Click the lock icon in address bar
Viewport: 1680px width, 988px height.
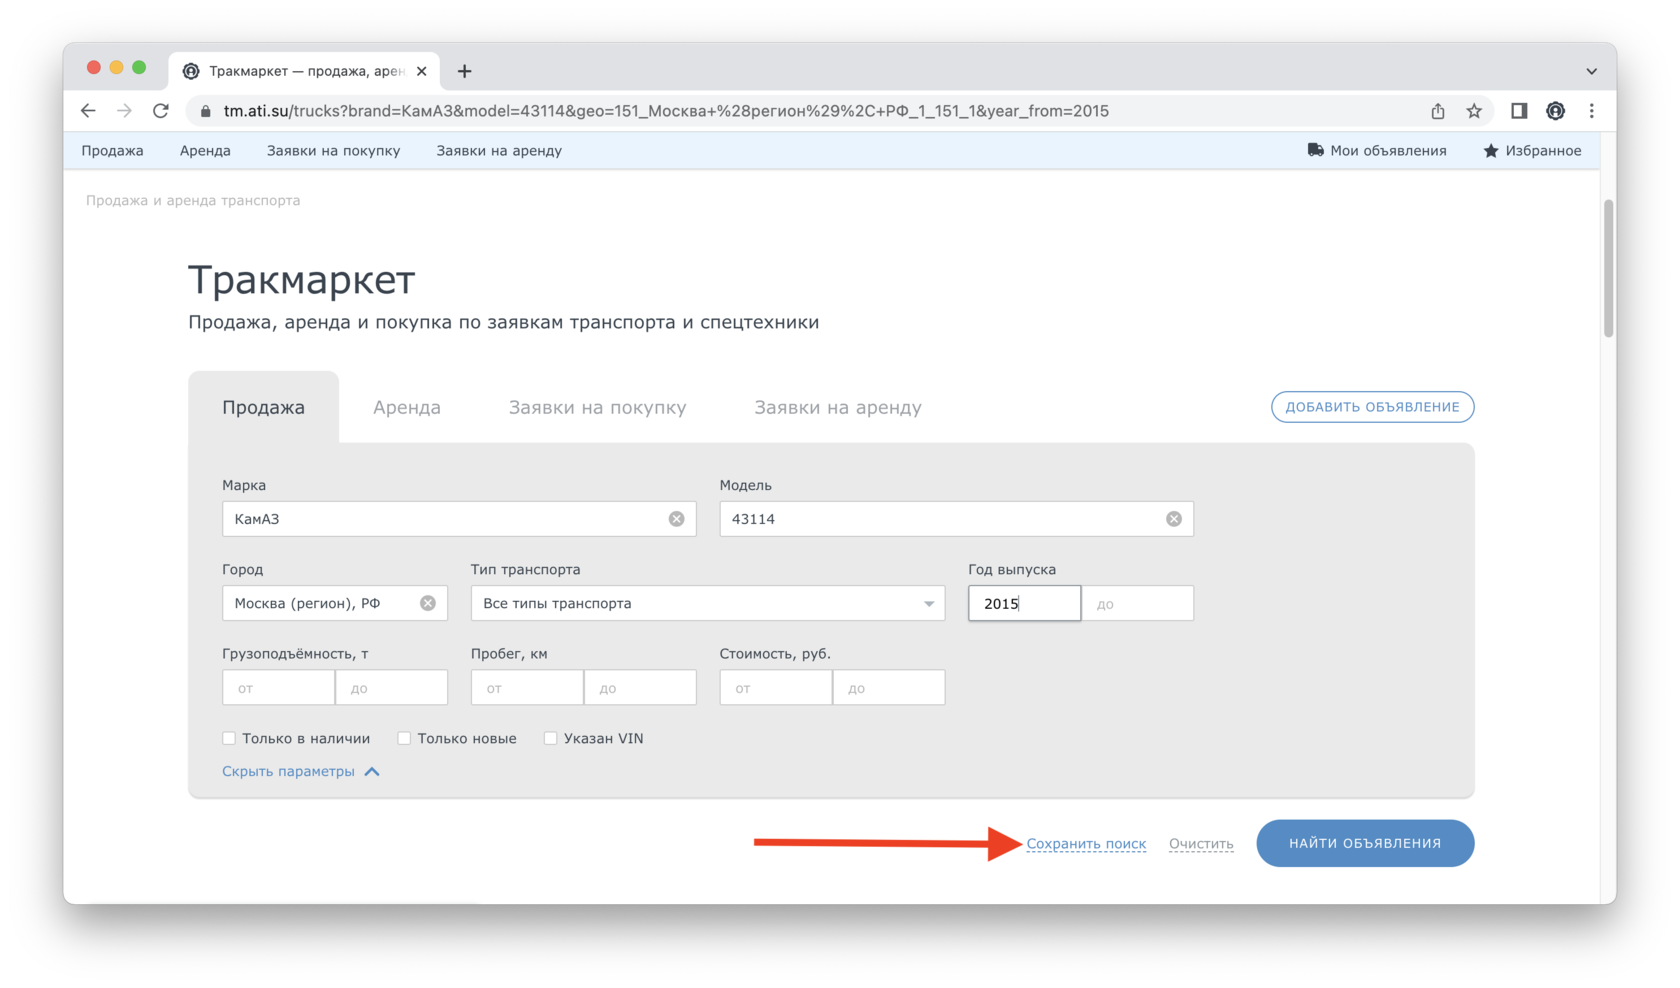click(205, 111)
